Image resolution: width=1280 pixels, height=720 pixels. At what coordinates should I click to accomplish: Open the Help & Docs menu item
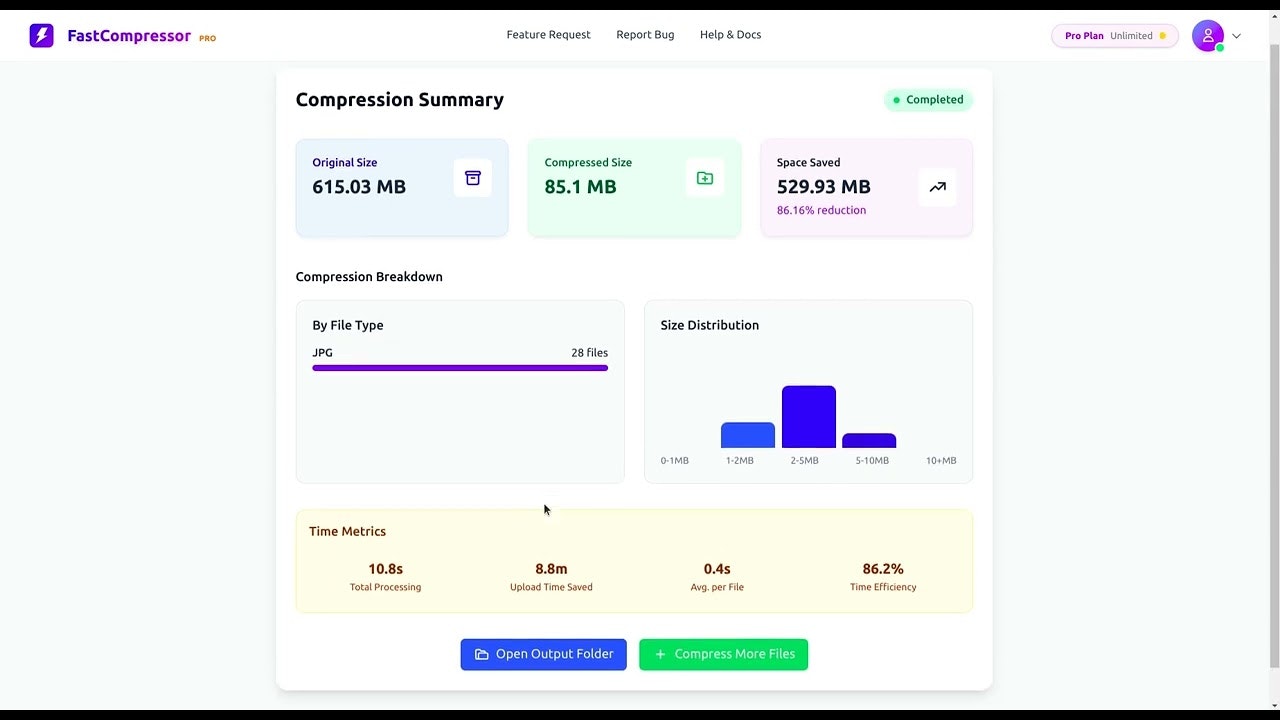(x=730, y=34)
